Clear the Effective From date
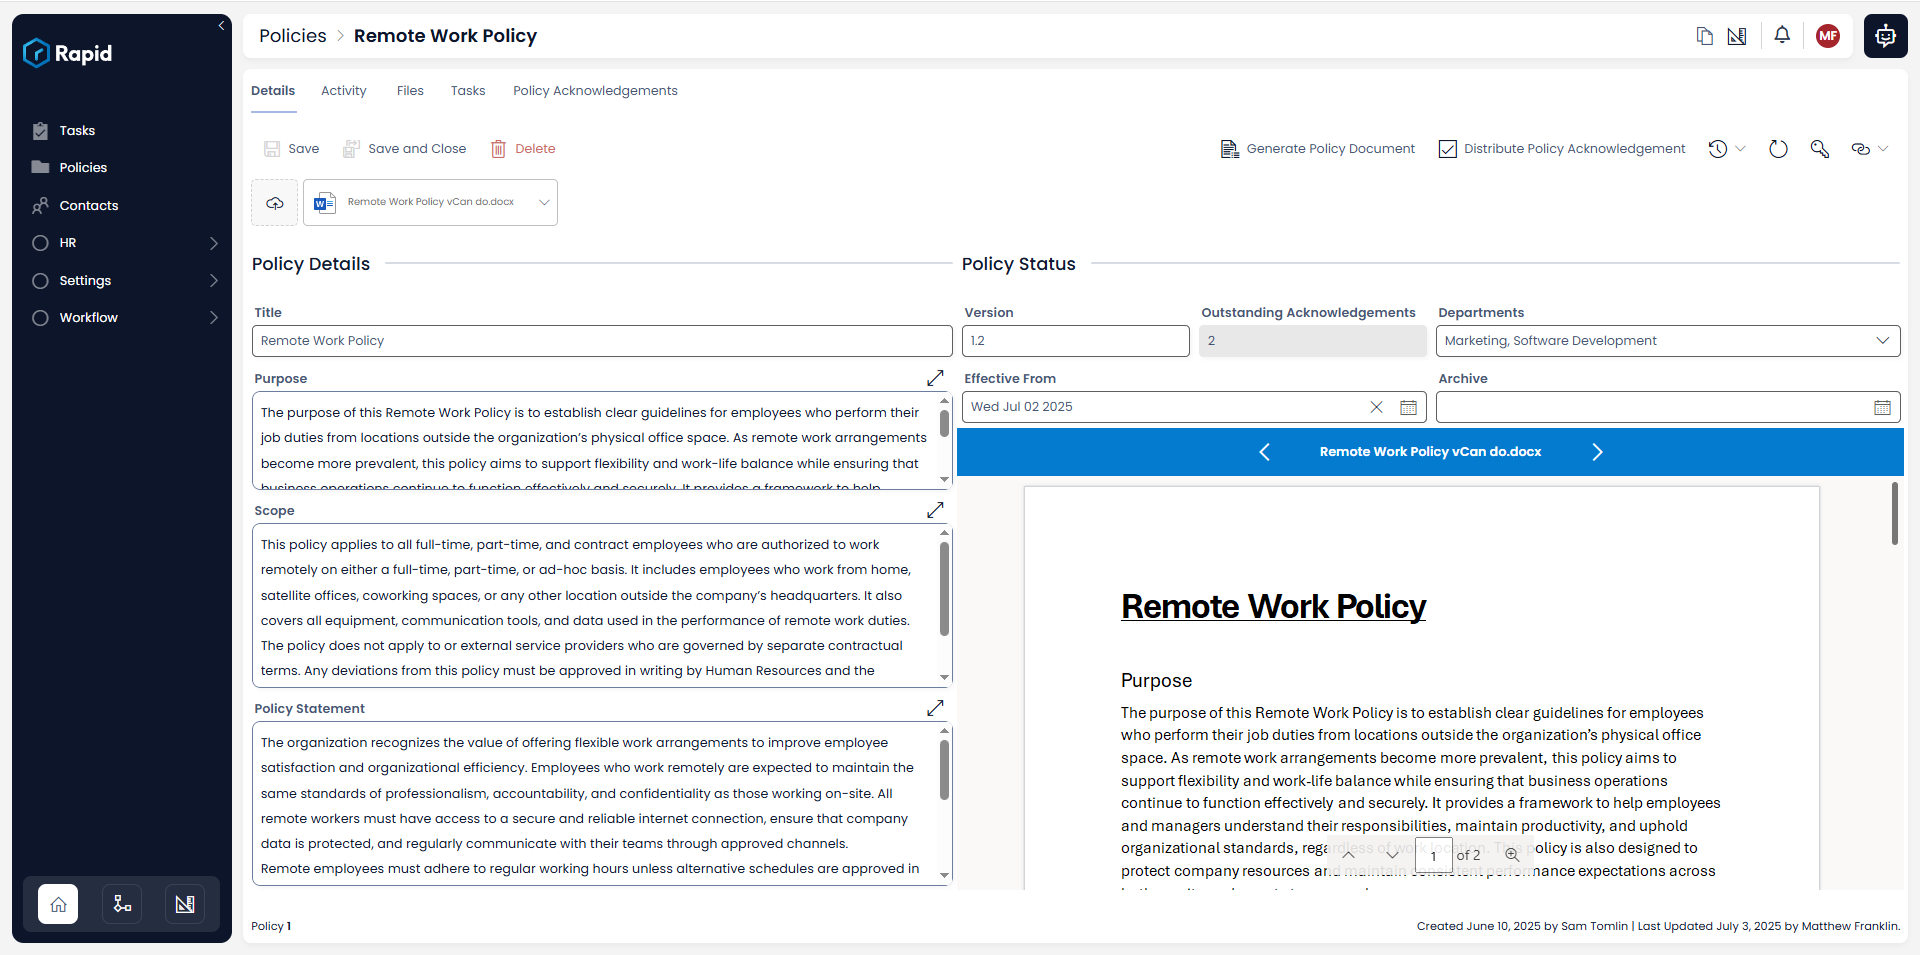The width and height of the screenshot is (1920, 955). 1377,407
